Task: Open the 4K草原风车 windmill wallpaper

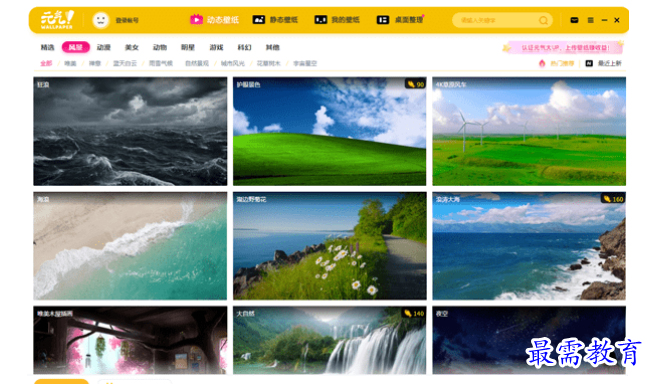Action: pyautogui.click(x=529, y=131)
